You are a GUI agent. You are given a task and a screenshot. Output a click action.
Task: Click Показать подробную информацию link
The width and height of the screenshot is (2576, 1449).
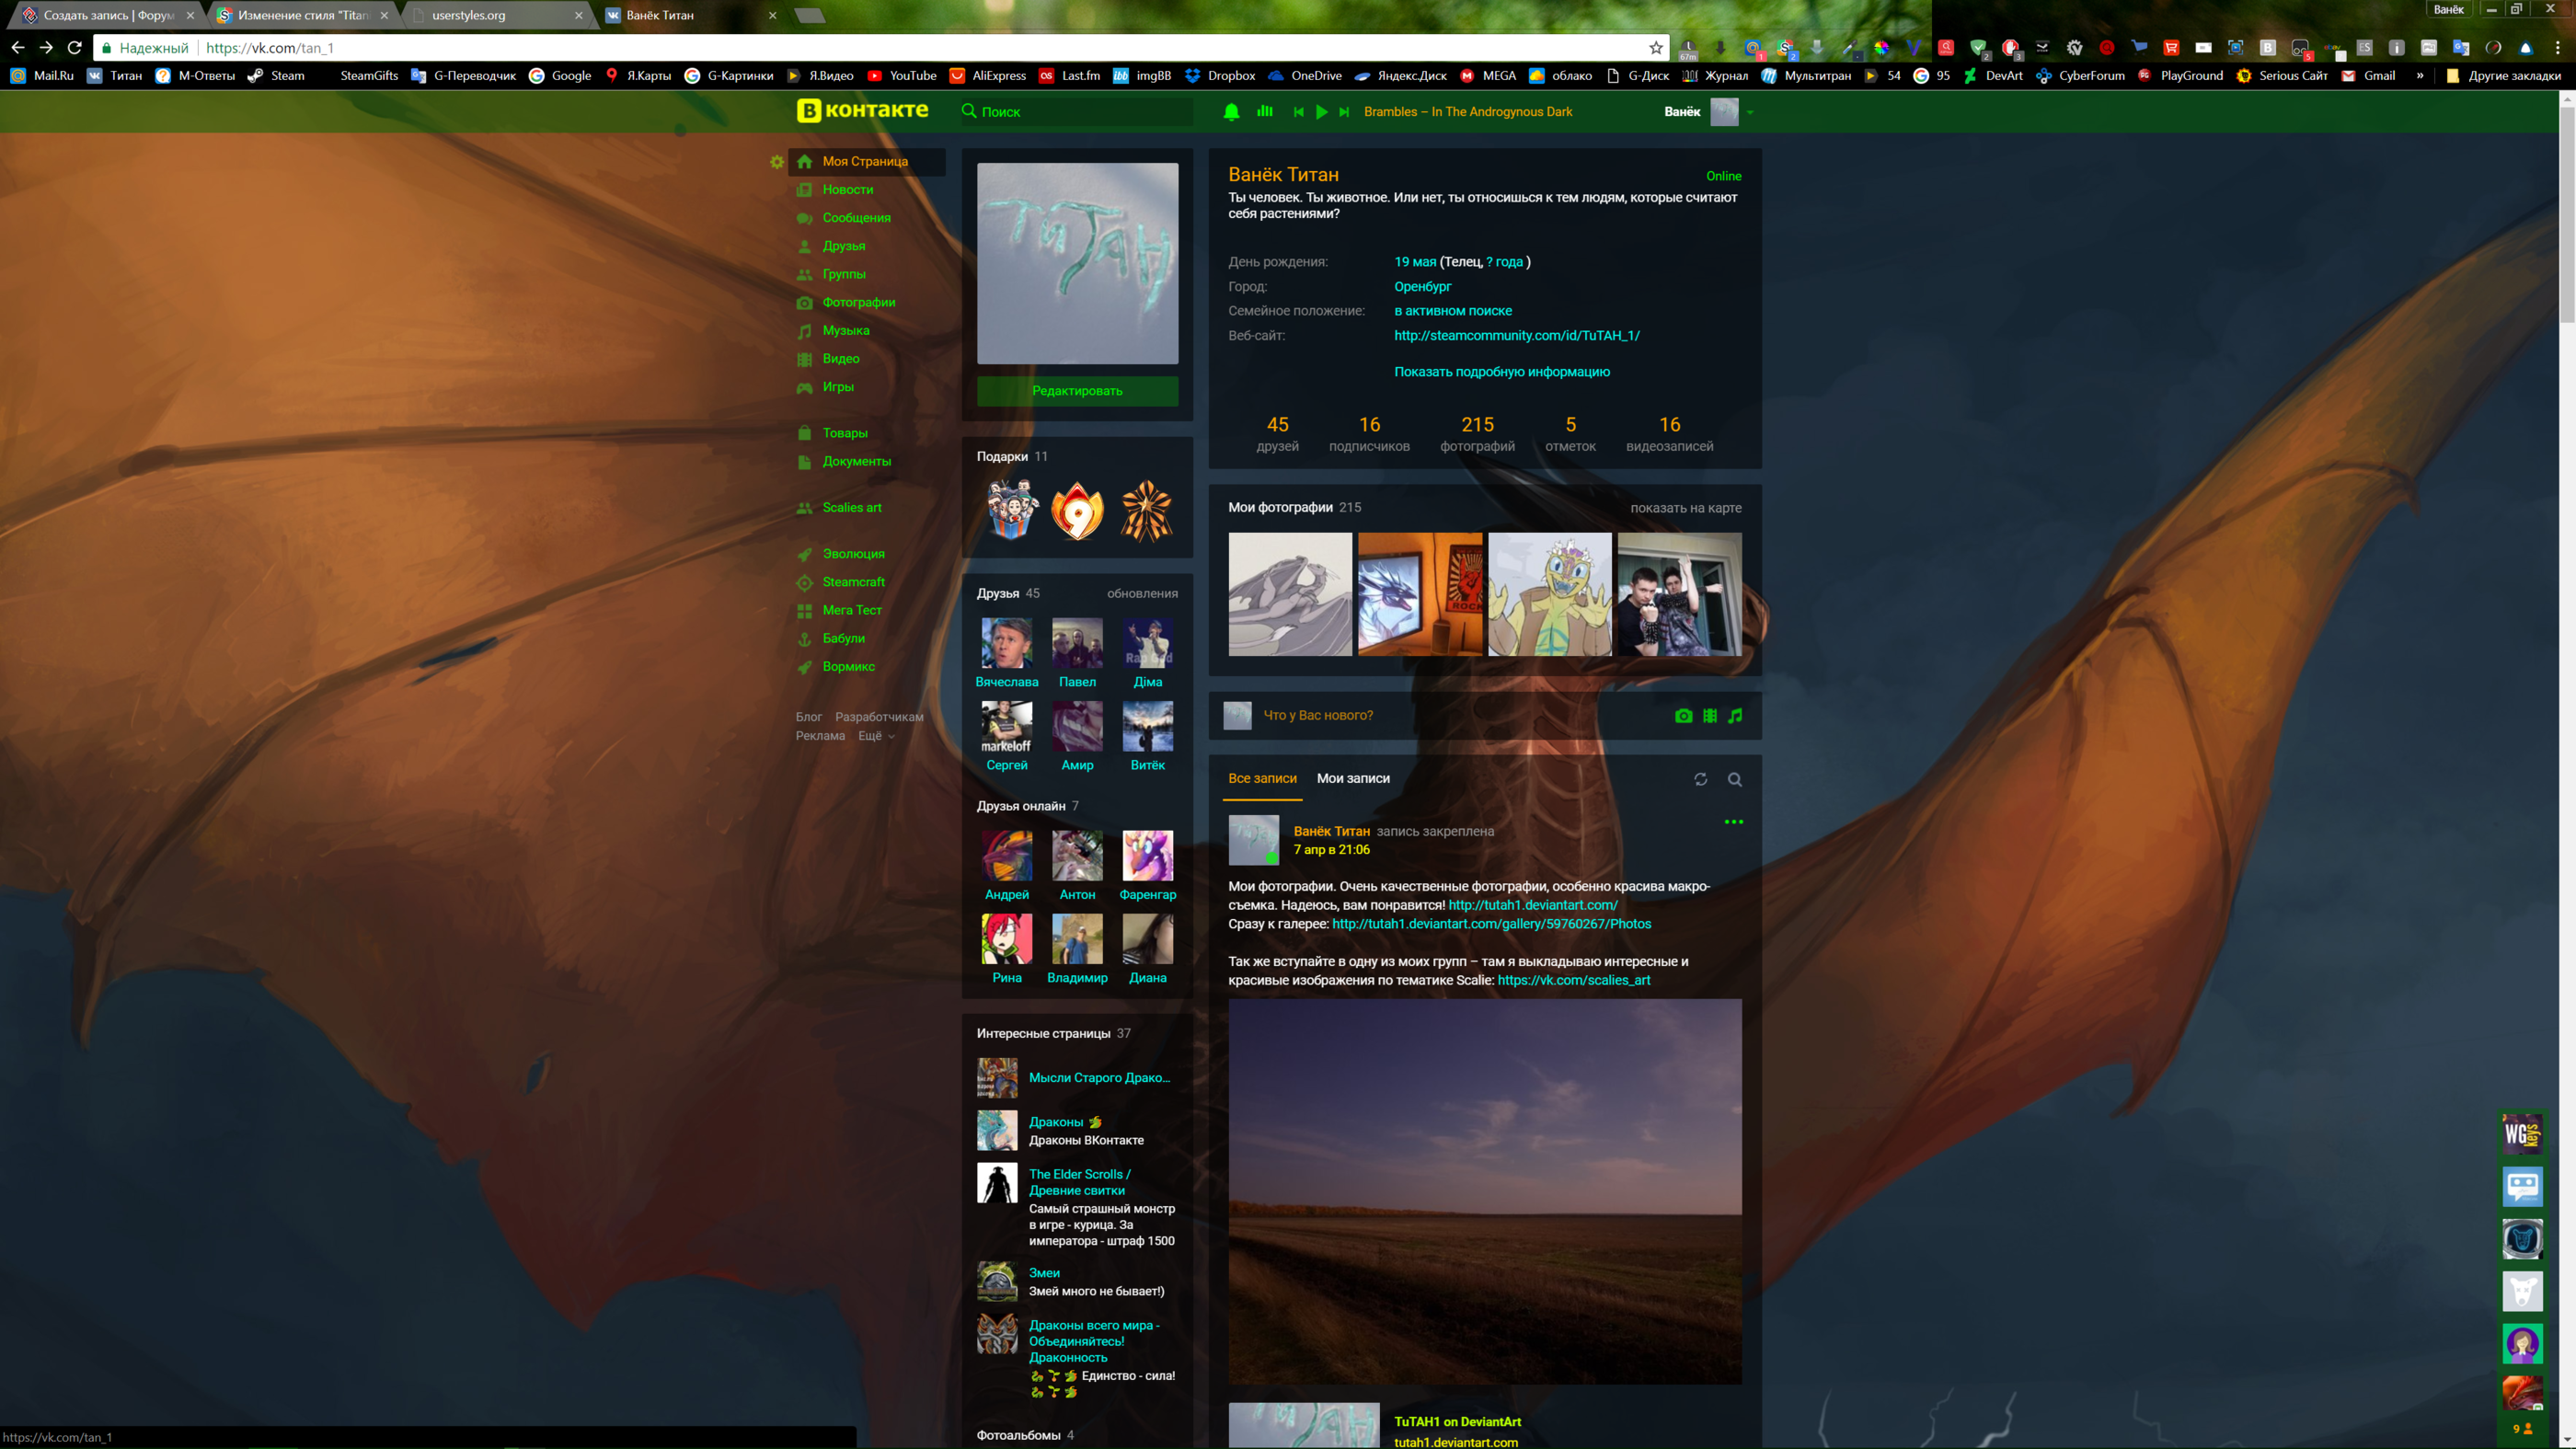coord(1501,372)
